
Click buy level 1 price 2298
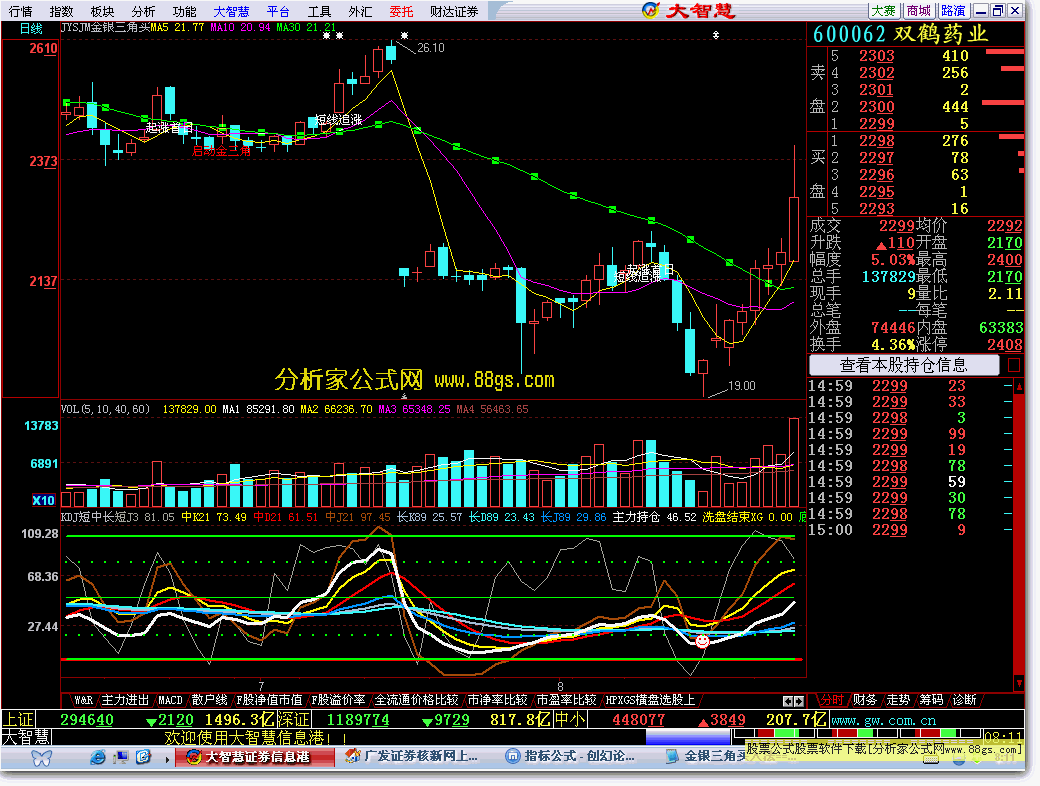tap(876, 141)
